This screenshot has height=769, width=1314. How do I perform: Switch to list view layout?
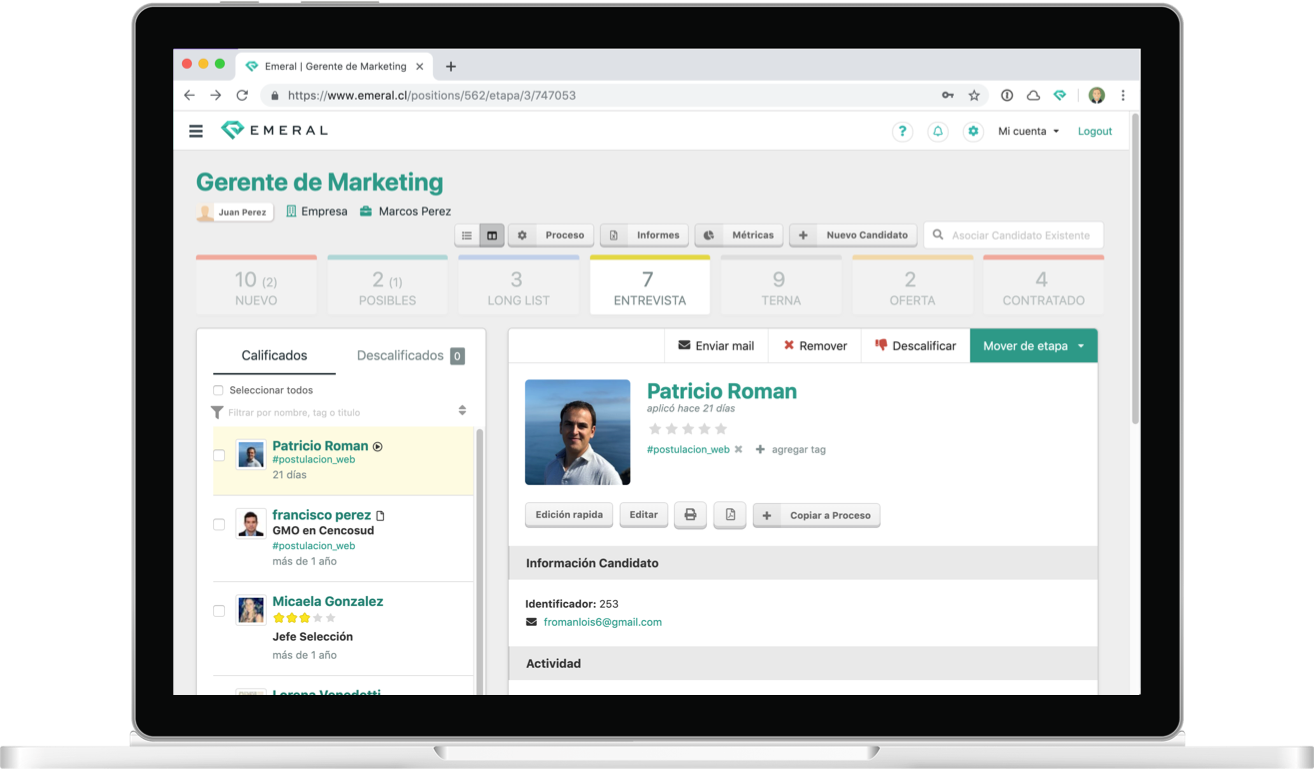[x=467, y=235]
